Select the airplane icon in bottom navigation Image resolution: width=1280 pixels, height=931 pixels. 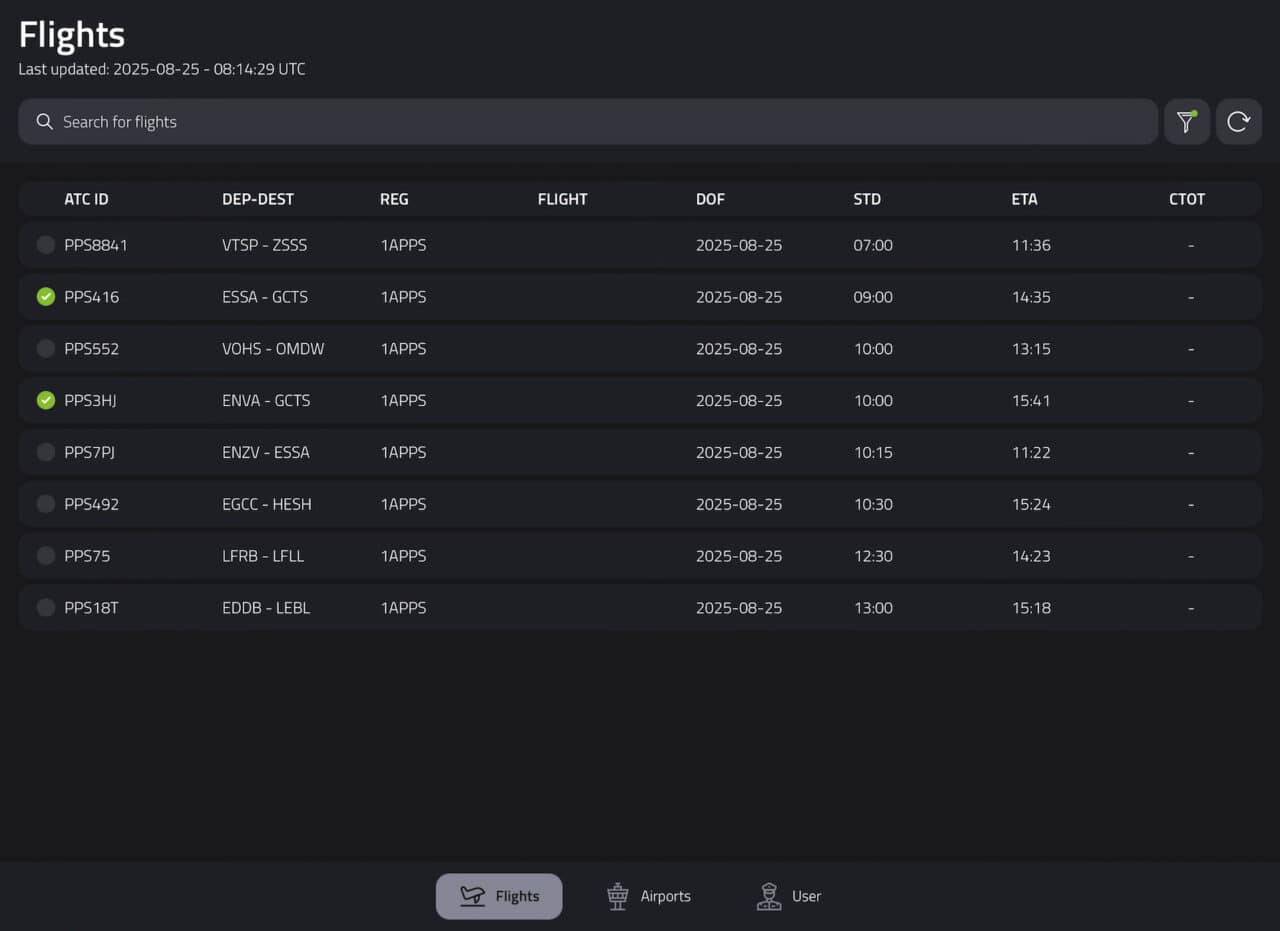470,895
